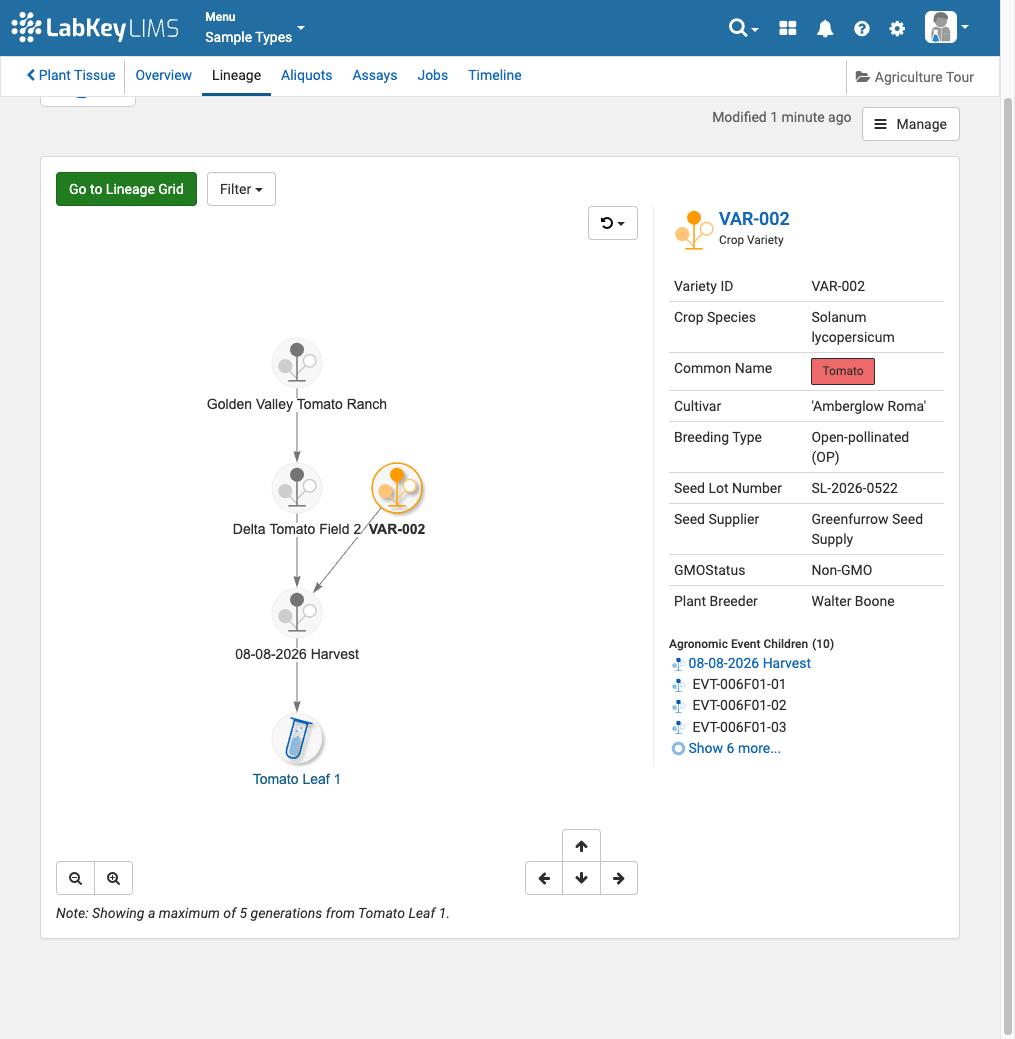Select child EVT-006F01-01

coord(739,684)
